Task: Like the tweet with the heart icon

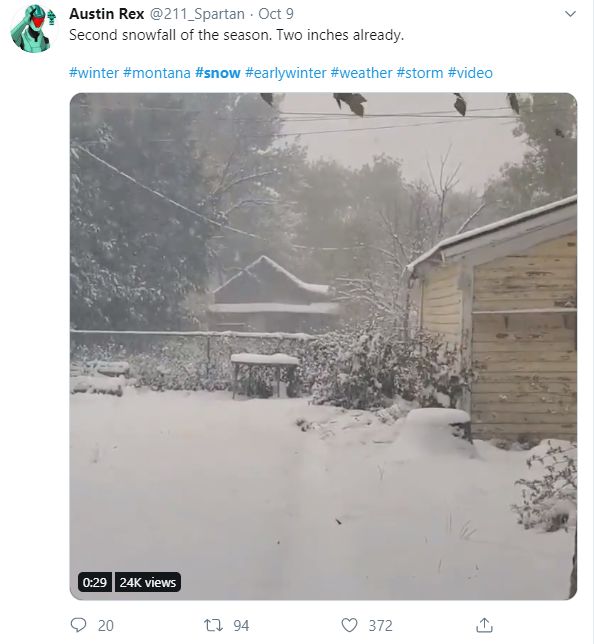Action: [x=349, y=625]
